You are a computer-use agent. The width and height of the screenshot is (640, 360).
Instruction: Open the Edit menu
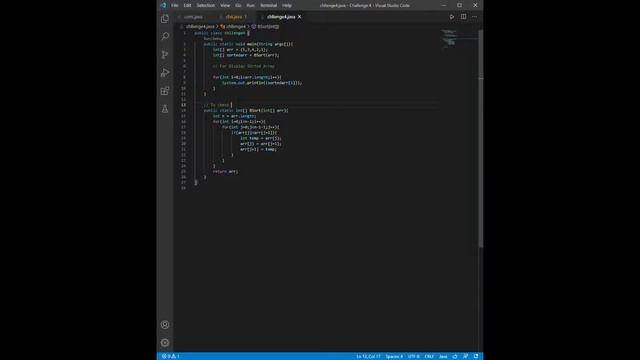coord(187,5)
